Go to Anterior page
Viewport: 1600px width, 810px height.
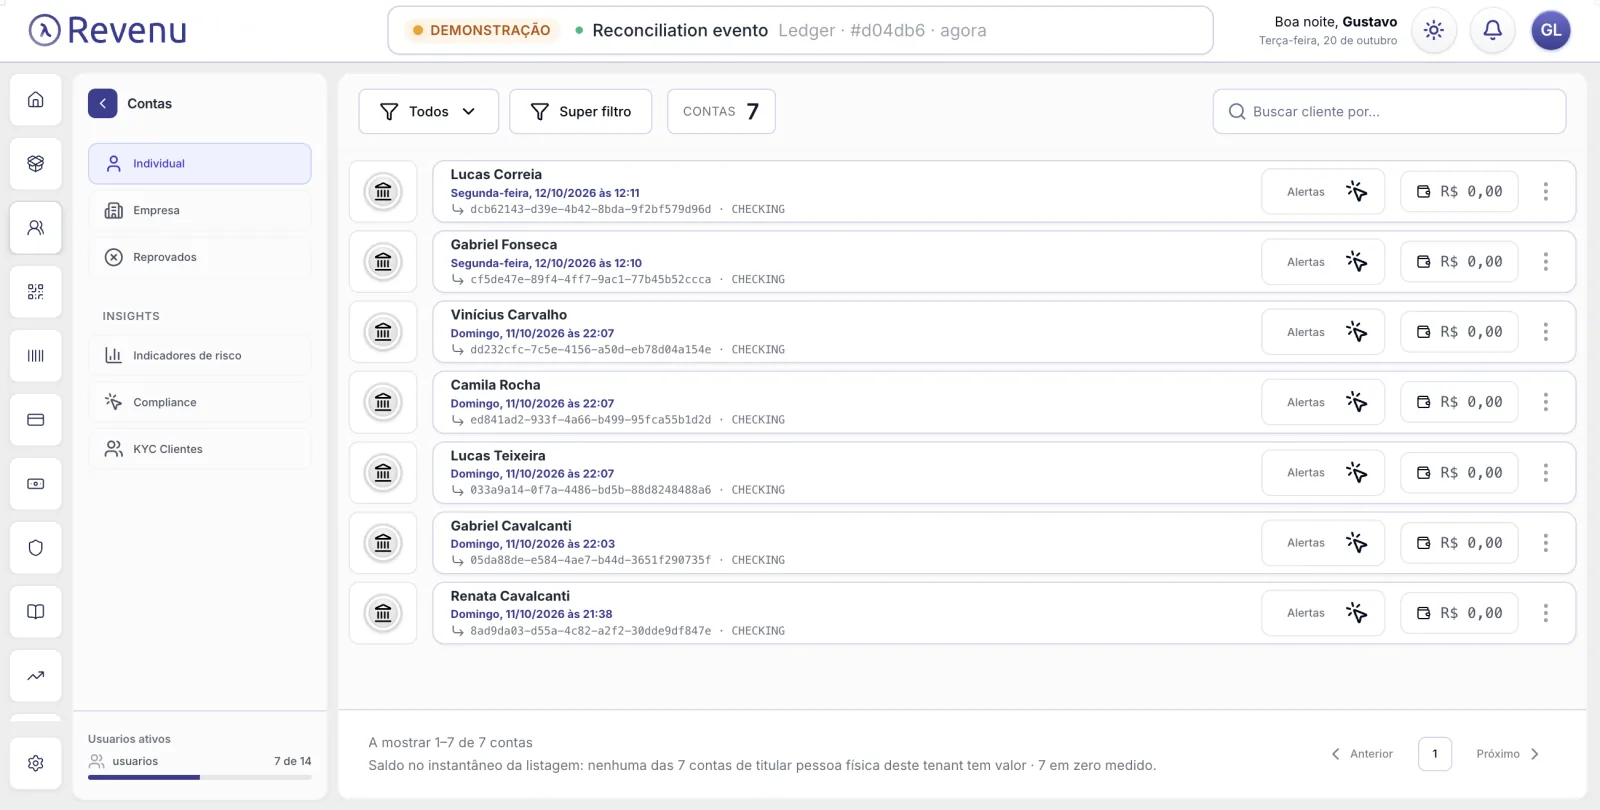point(1362,754)
